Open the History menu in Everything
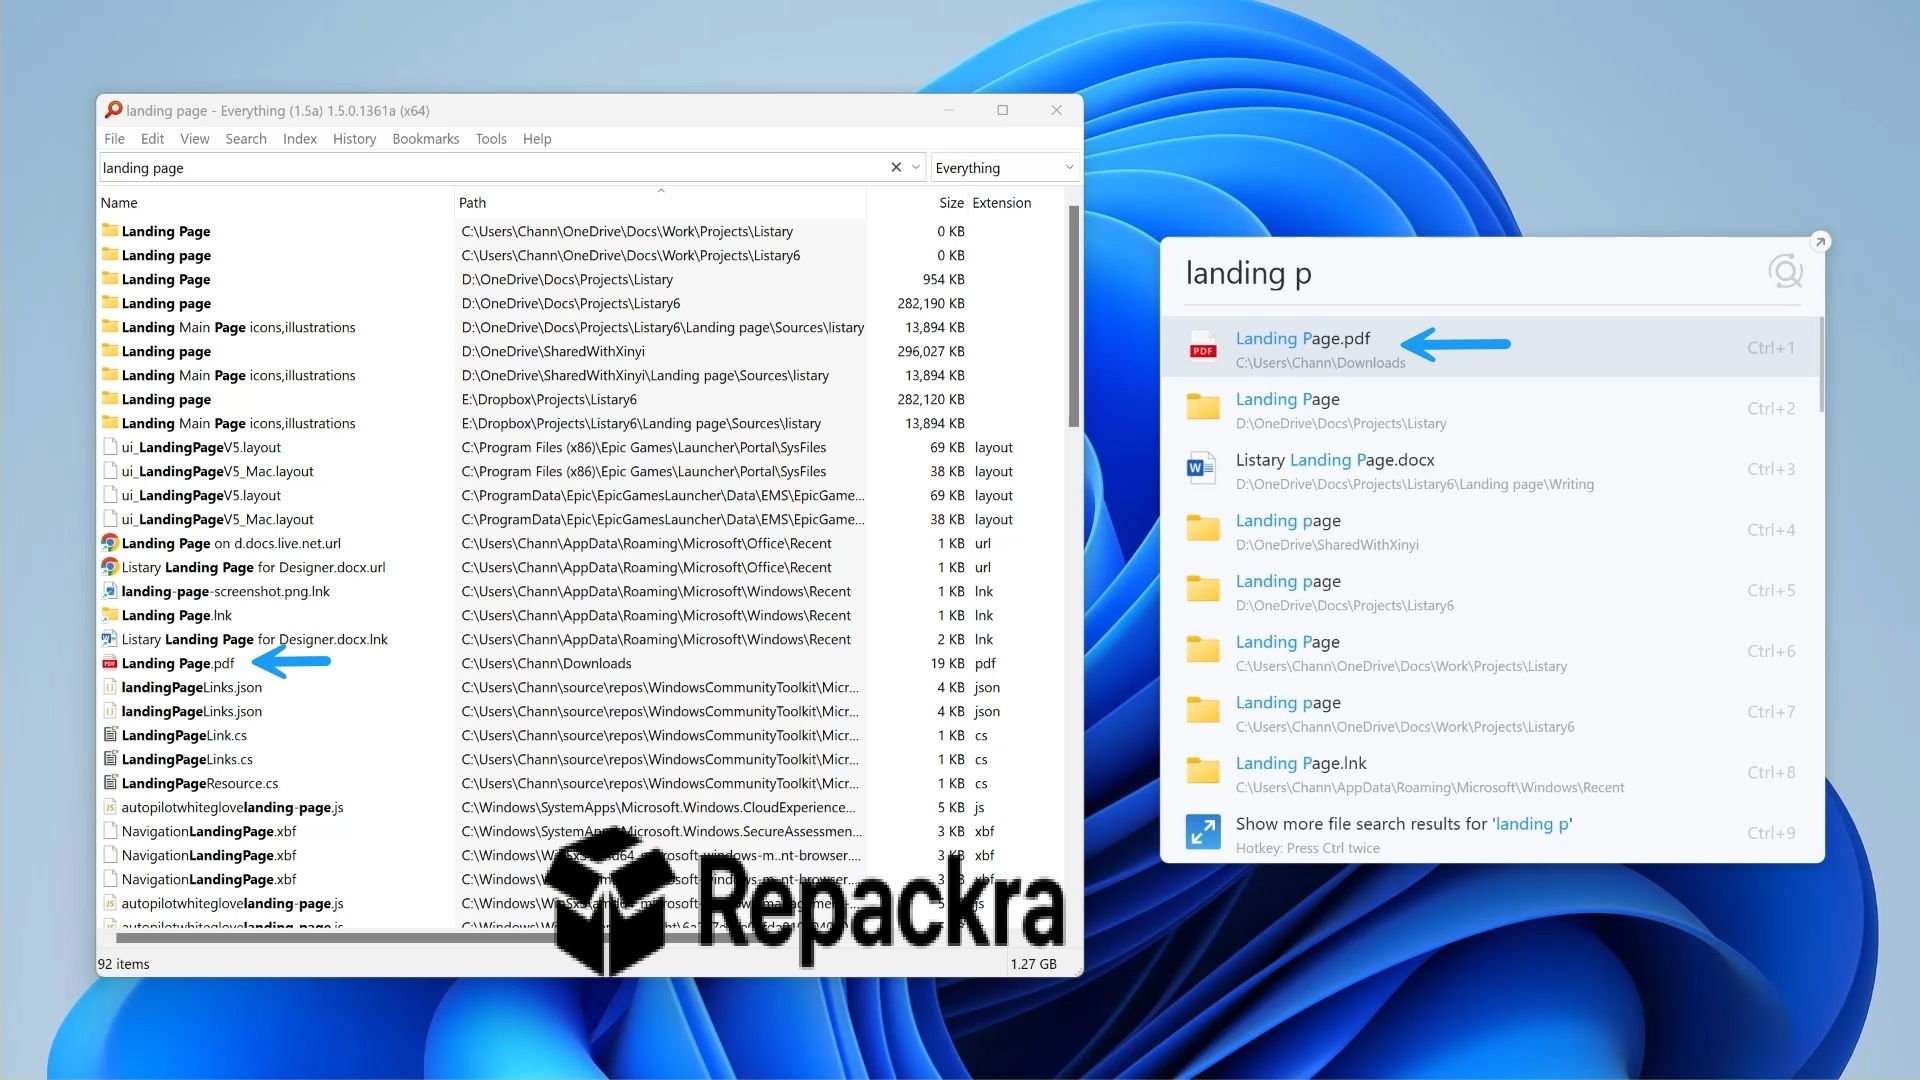Image resolution: width=1920 pixels, height=1080 pixels. [x=354, y=139]
